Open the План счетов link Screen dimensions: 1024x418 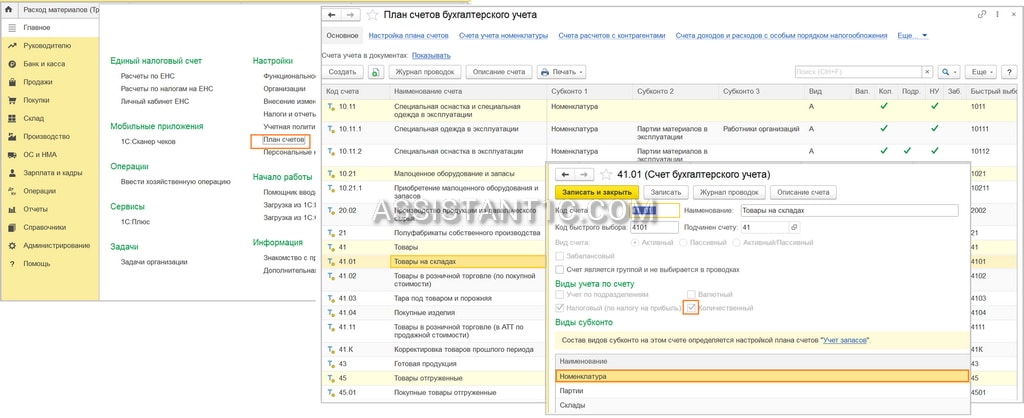(x=283, y=140)
